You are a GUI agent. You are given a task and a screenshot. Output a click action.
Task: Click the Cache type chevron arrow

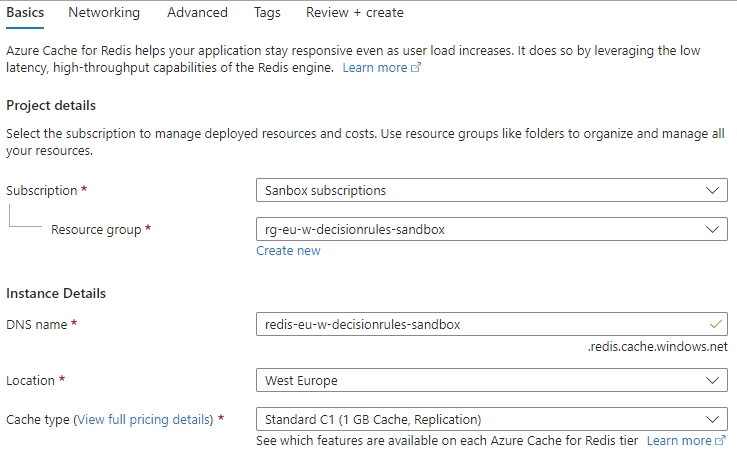712,420
